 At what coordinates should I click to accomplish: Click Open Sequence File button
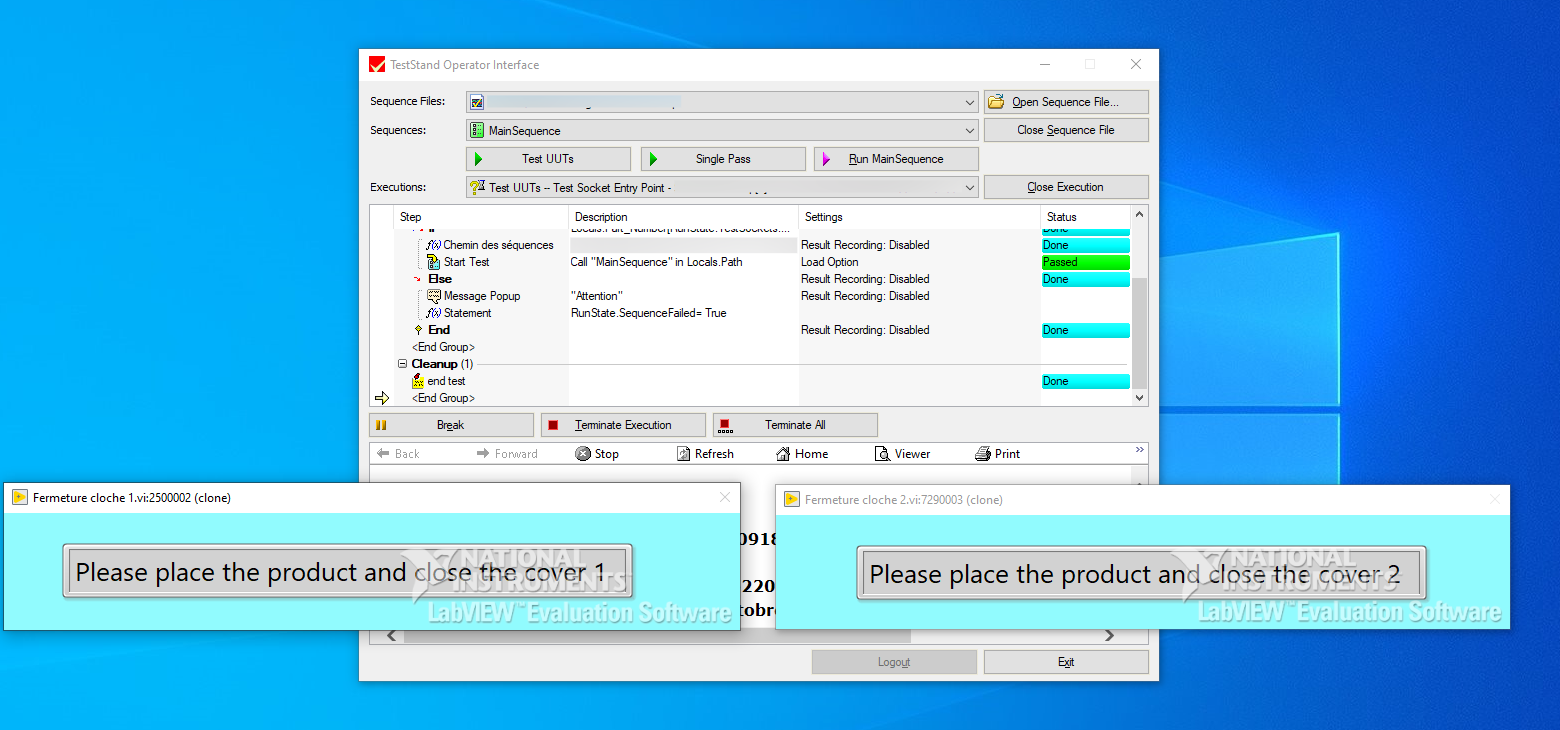click(x=1066, y=102)
